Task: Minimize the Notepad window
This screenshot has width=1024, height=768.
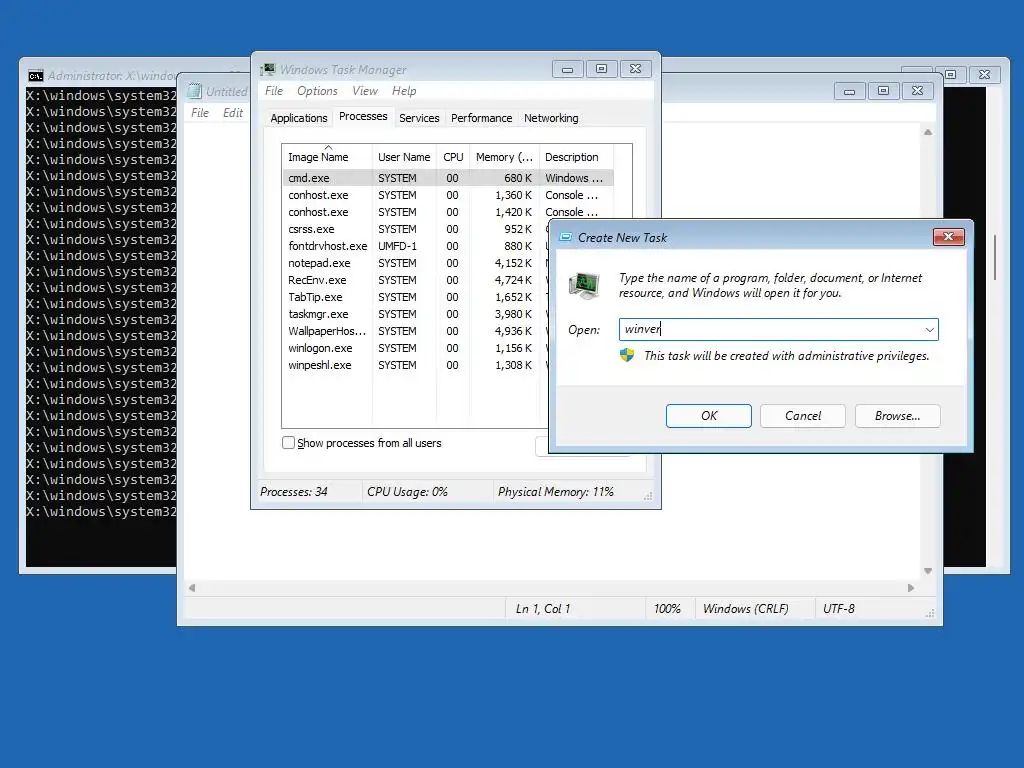Action: click(x=850, y=91)
